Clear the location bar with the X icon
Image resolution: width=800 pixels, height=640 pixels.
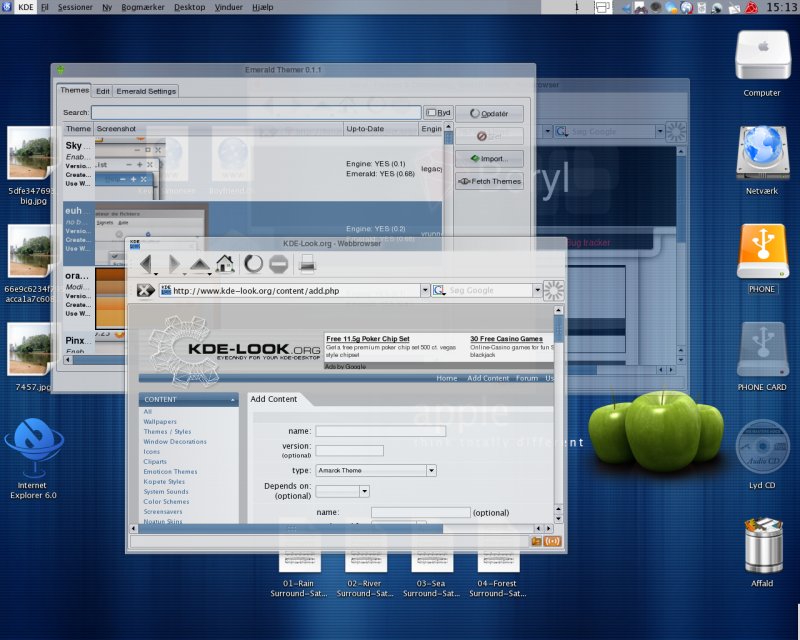(145, 290)
